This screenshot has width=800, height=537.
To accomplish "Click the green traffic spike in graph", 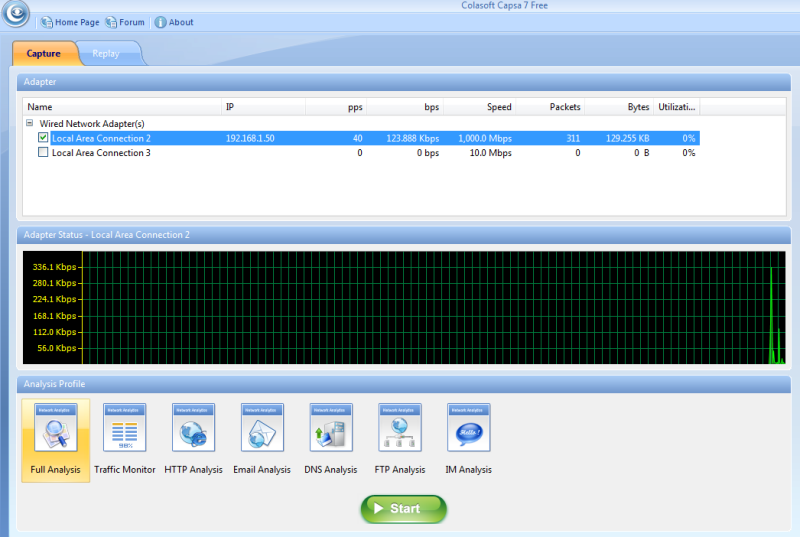I will pyautogui.click(x=771, y=316).
